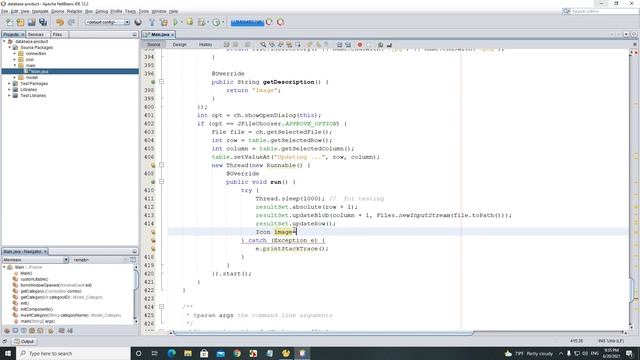Image resolution: width=640 pixels, height=360 pixels.
Task: Select customutable() in Navigator list
Action: pyautogui.click(x=34, y=279)
